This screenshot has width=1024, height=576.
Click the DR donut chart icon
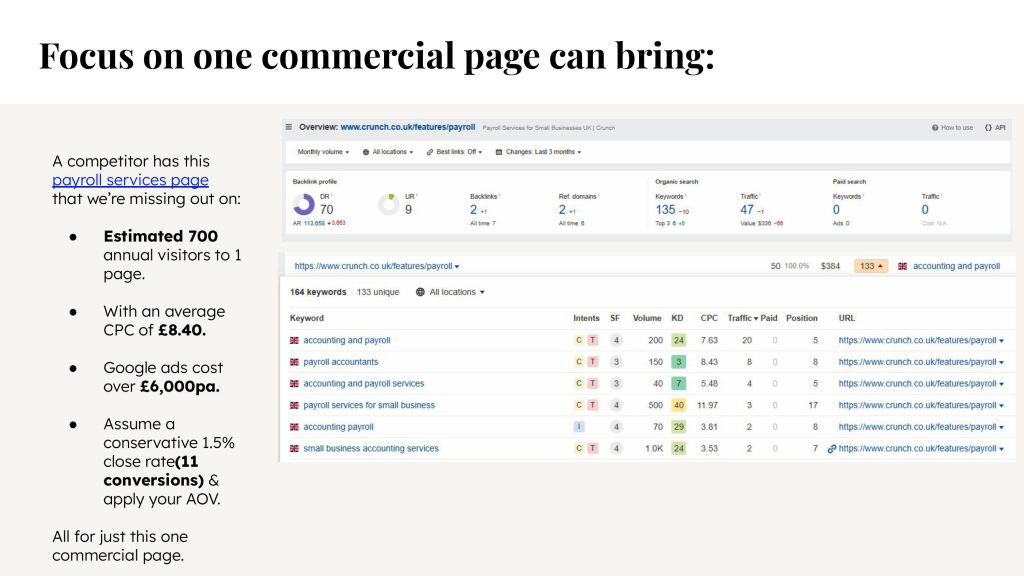(304, 205)
